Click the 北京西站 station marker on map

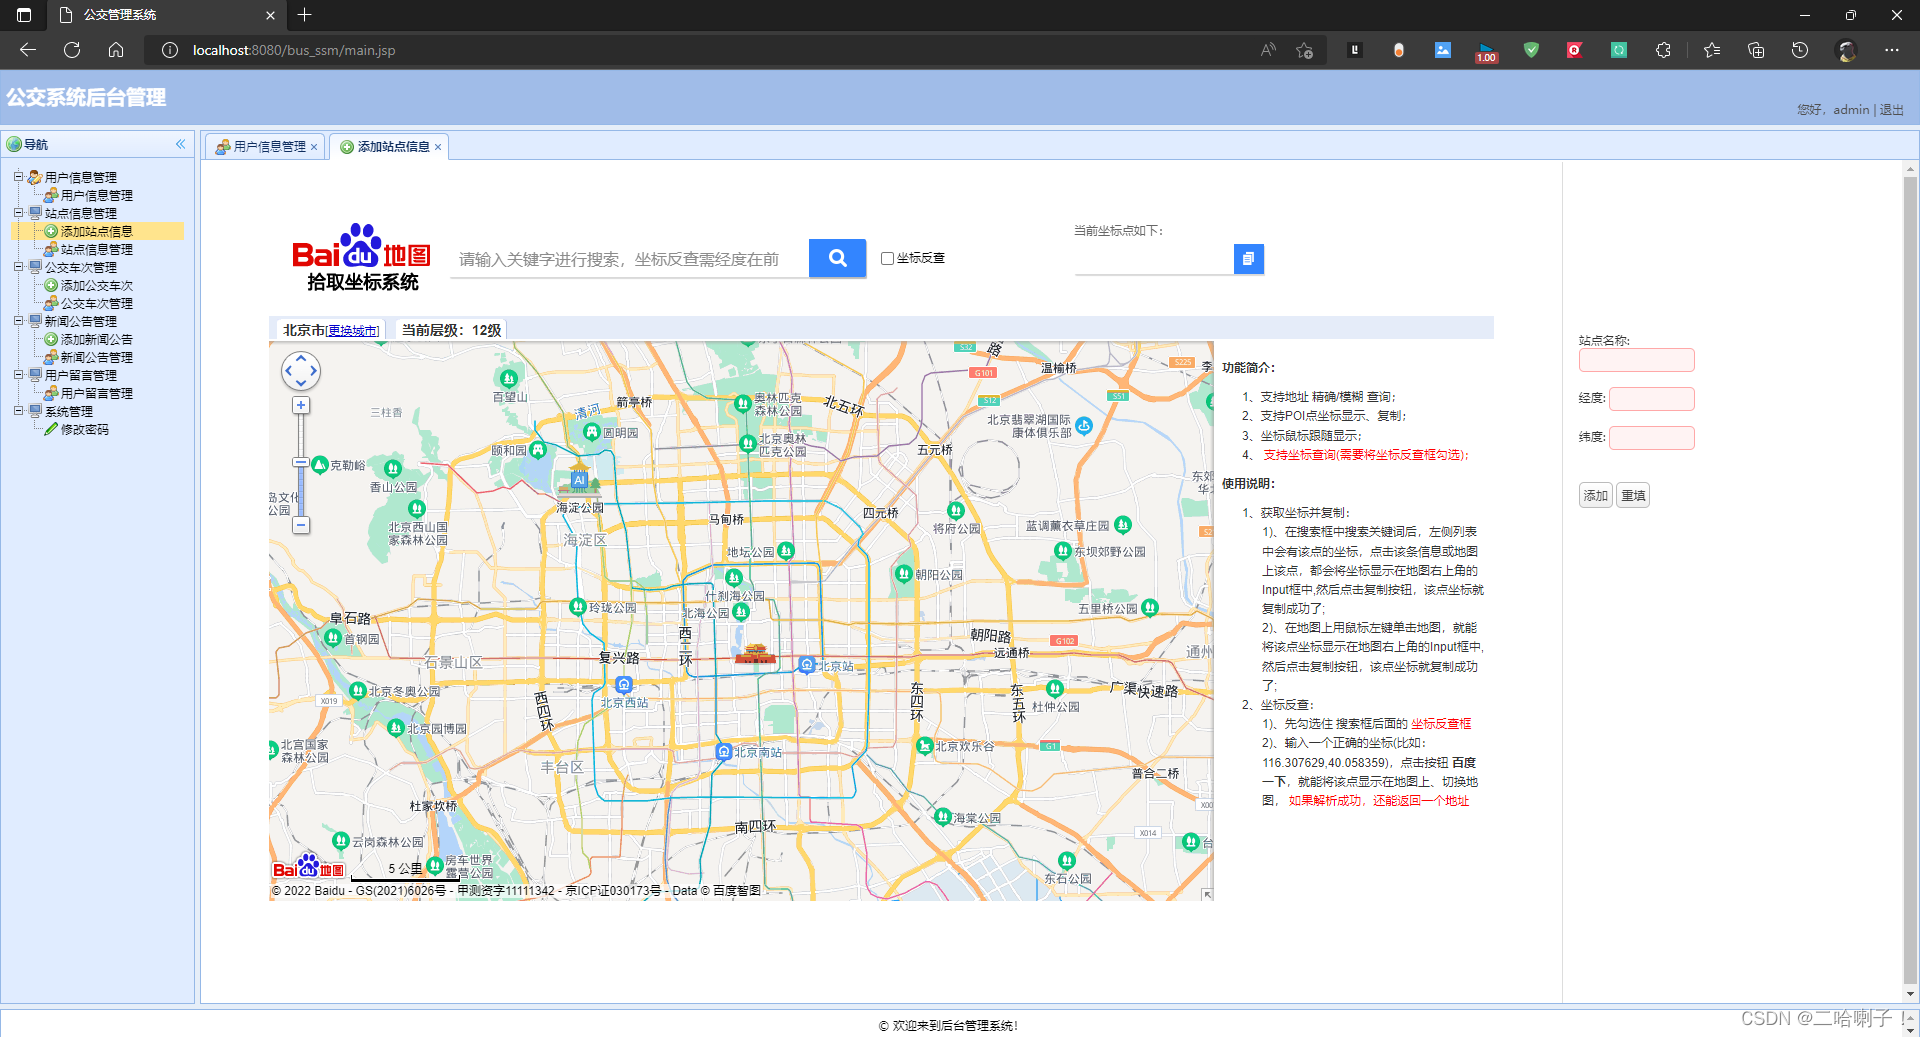point(624,685)
